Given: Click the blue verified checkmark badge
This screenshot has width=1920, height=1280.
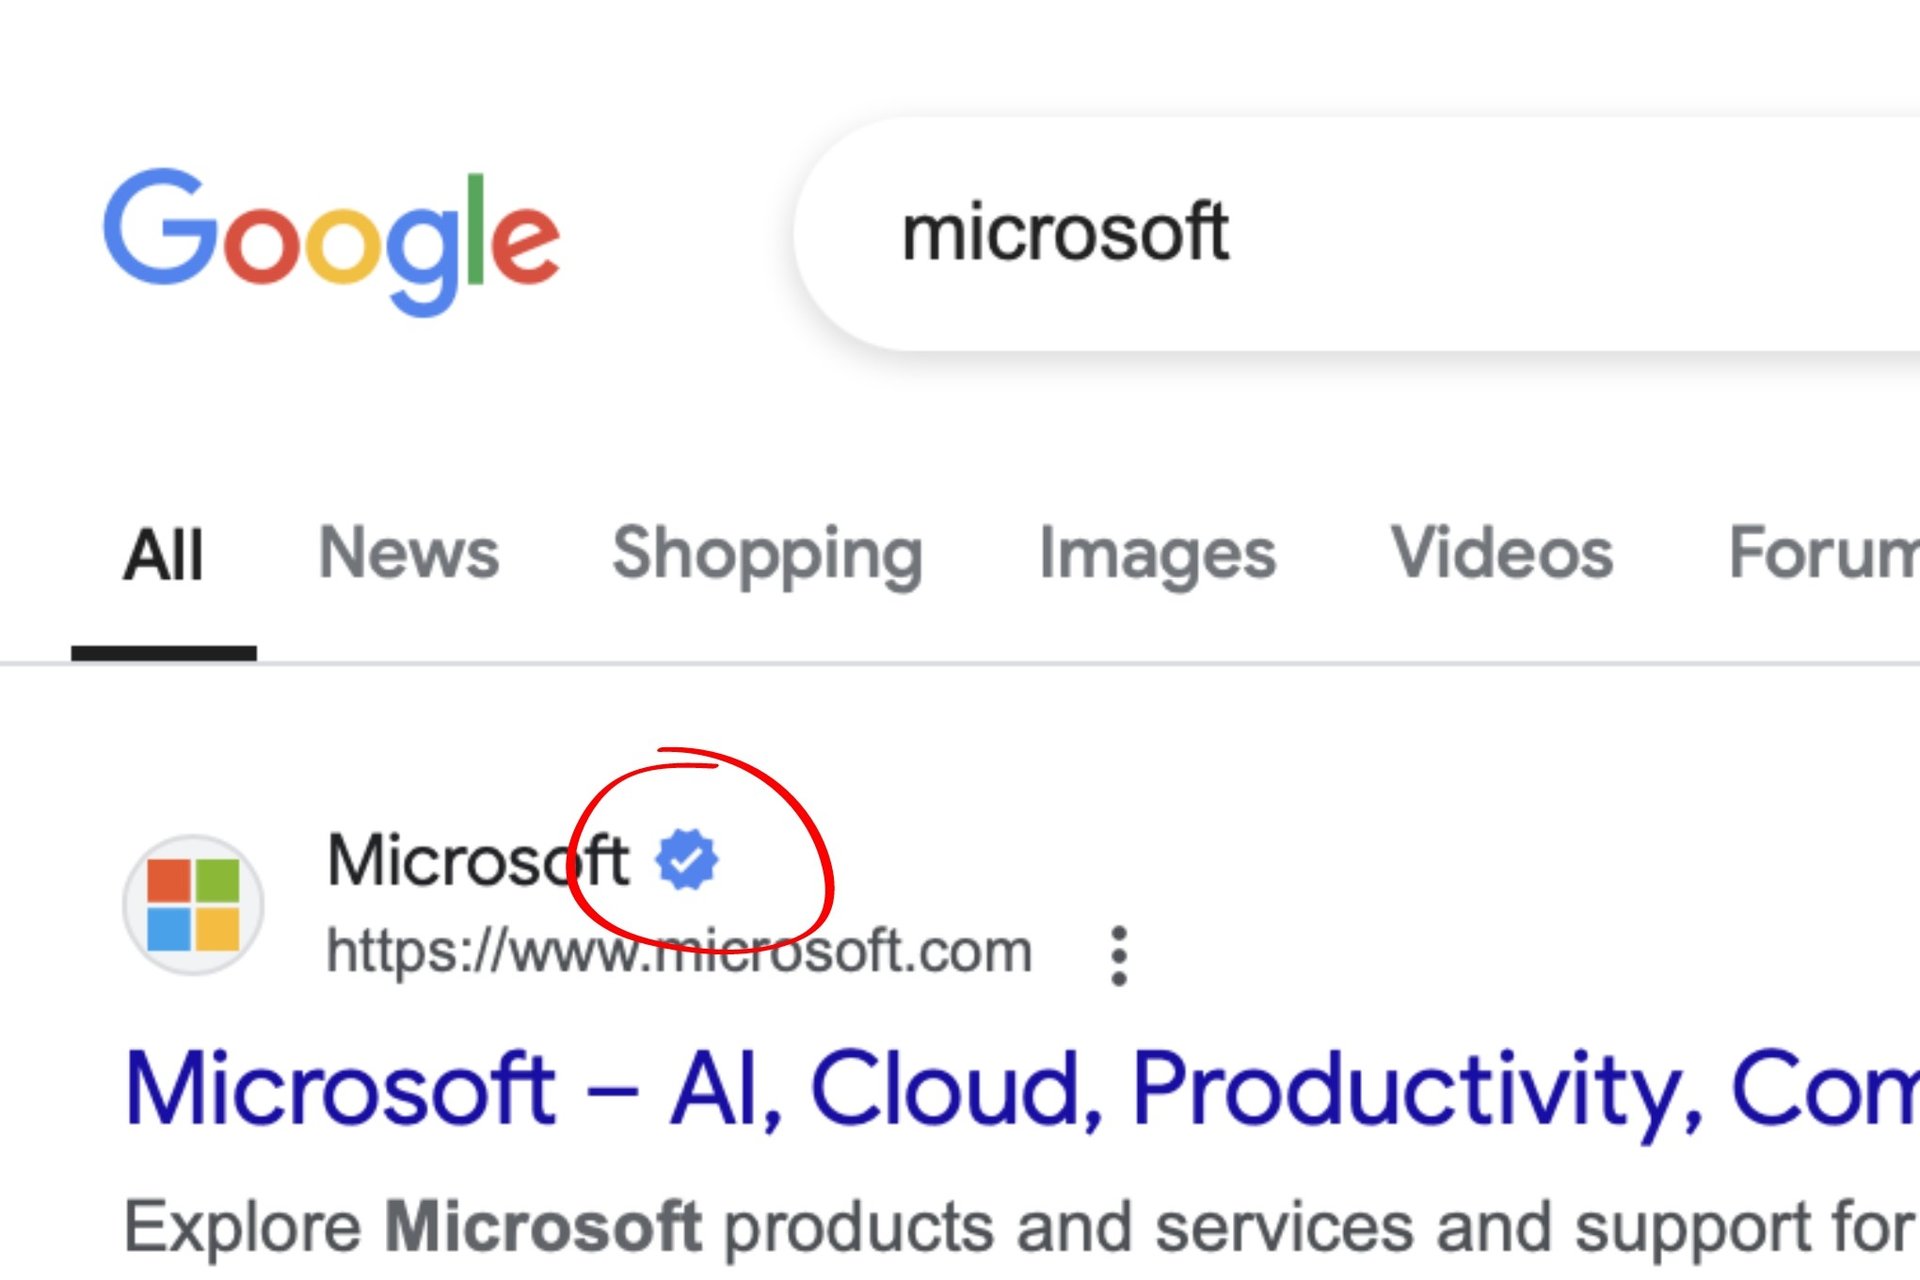Looking at the screenshot, I should tap(686, 859).
